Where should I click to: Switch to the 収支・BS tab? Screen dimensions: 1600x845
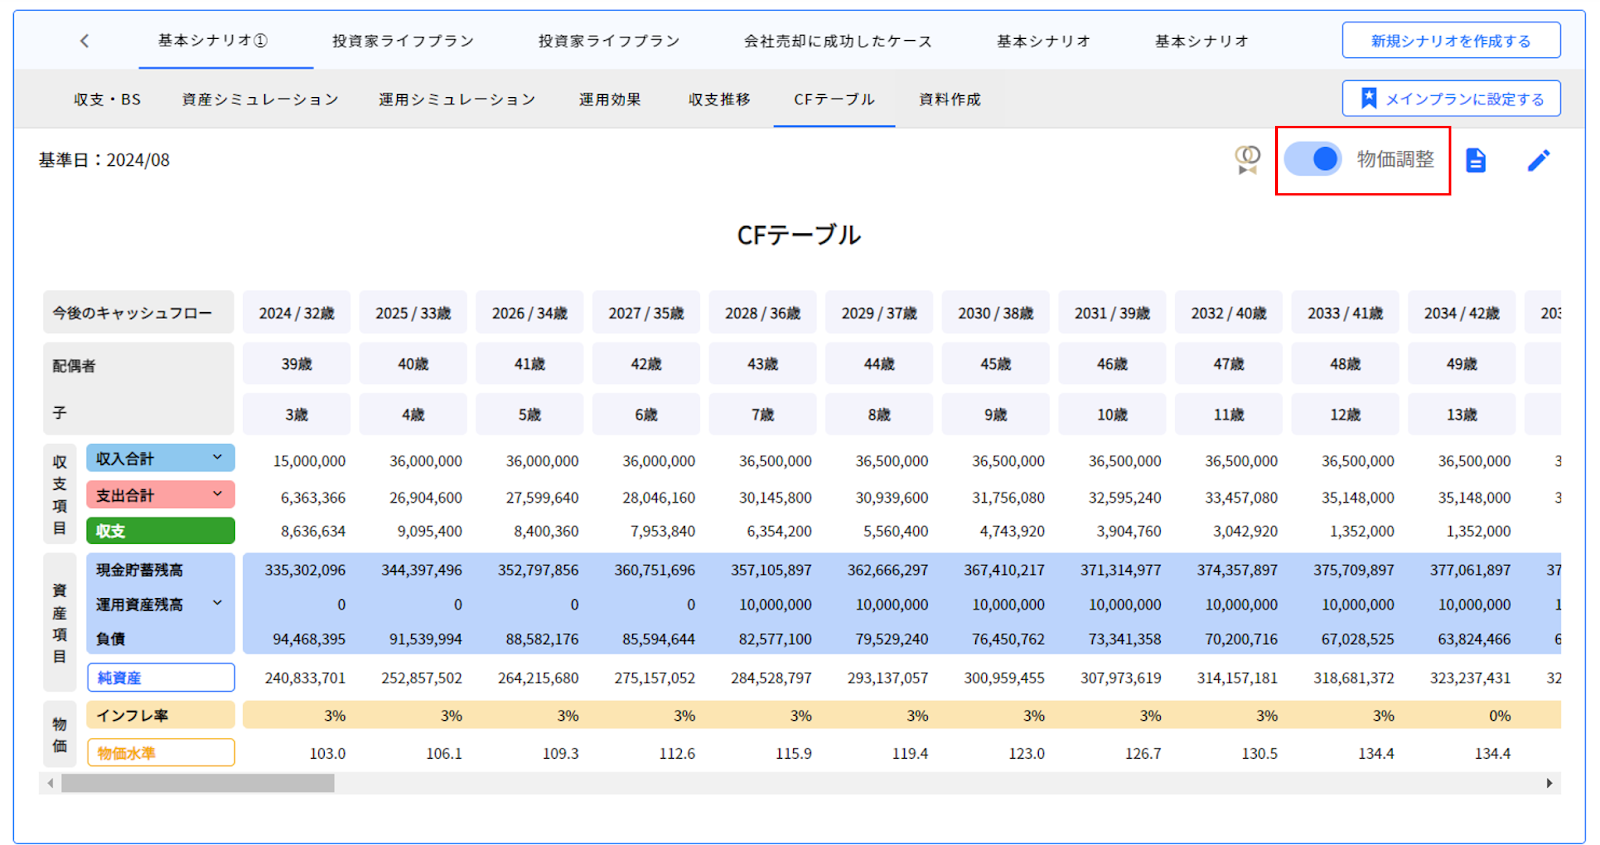107,99
